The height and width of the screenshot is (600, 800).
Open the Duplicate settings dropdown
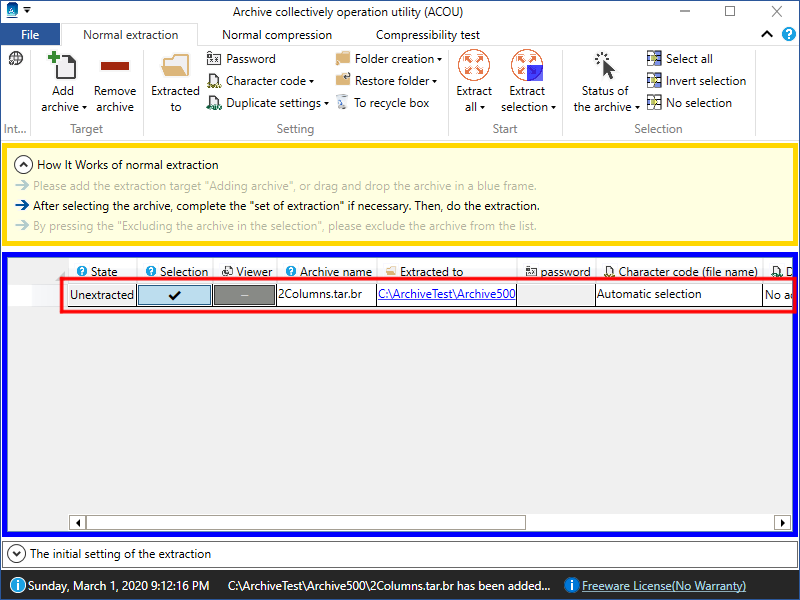(268, 103)
